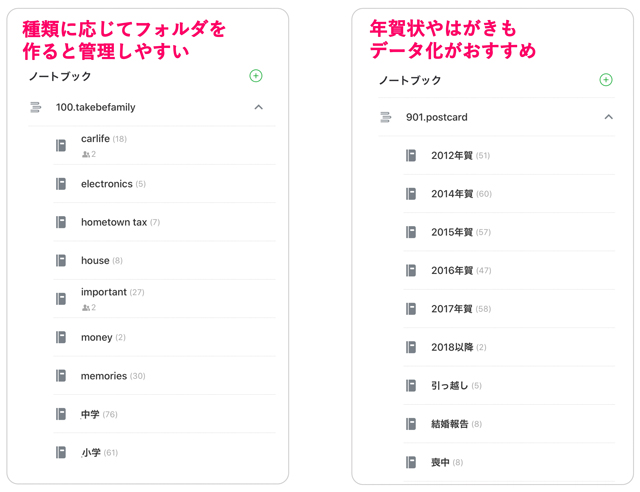
Task: Click notebook icon next to memories
Action: (61, 376)
